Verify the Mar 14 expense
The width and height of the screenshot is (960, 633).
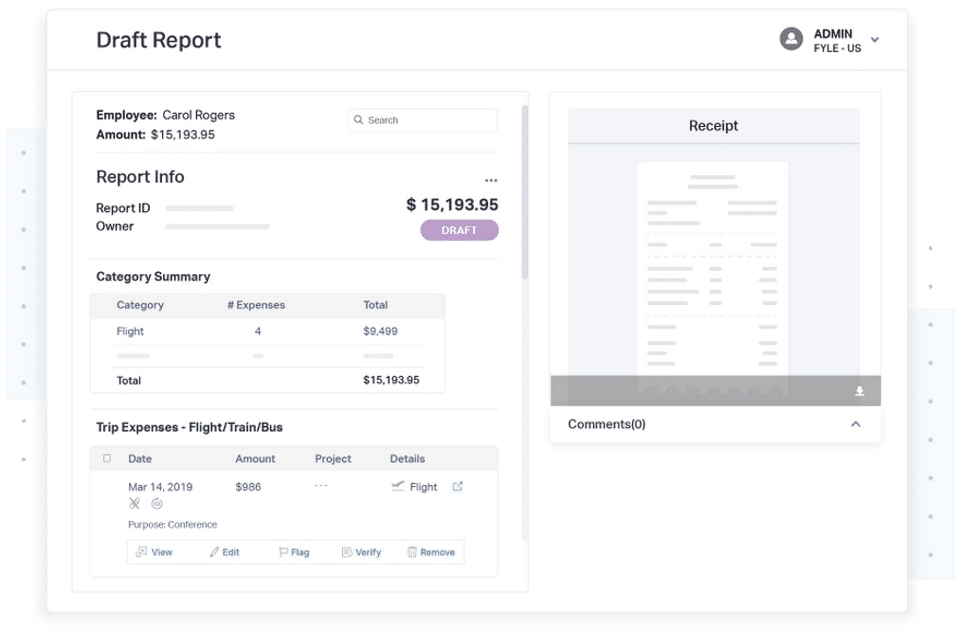361,552
